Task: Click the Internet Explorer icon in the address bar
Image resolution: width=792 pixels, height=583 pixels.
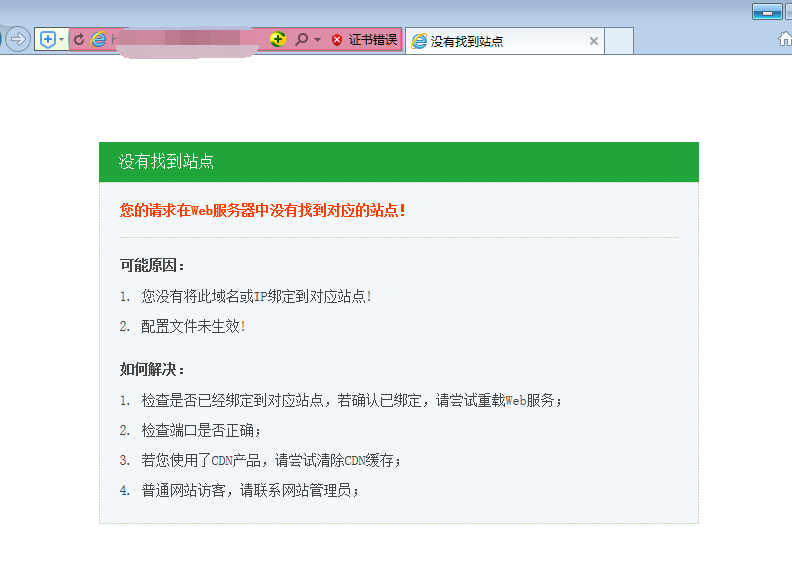Action: click(98, 39)
